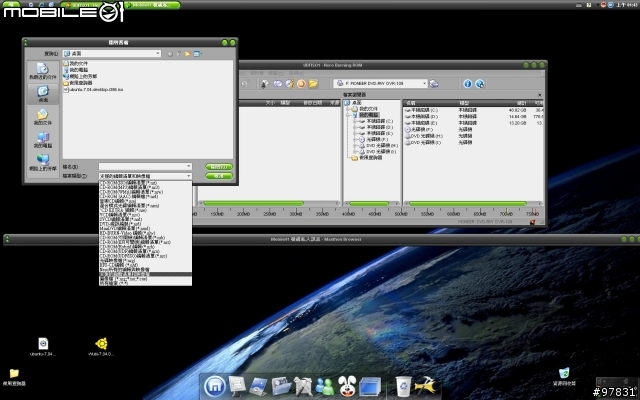Open the crossed tools folder dock icon
Screen dimensions: 640x400
pos(303,386)
